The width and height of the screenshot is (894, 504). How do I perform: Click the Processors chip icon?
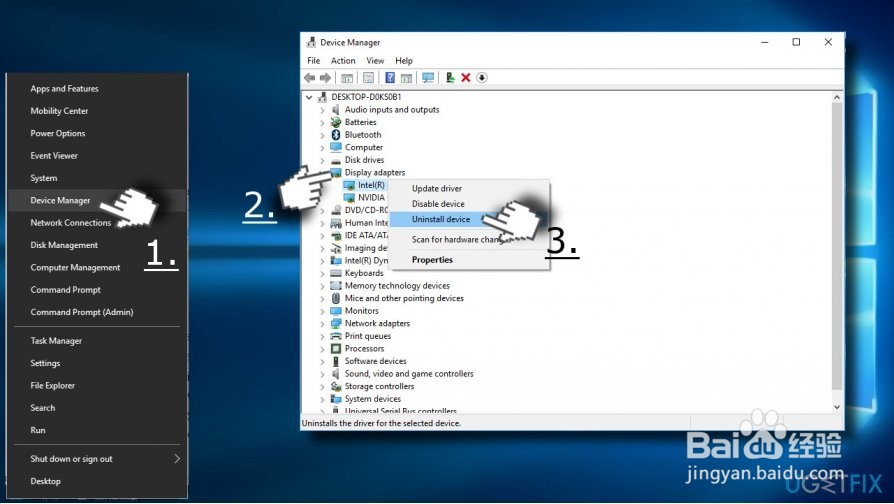tap(336, 348)
